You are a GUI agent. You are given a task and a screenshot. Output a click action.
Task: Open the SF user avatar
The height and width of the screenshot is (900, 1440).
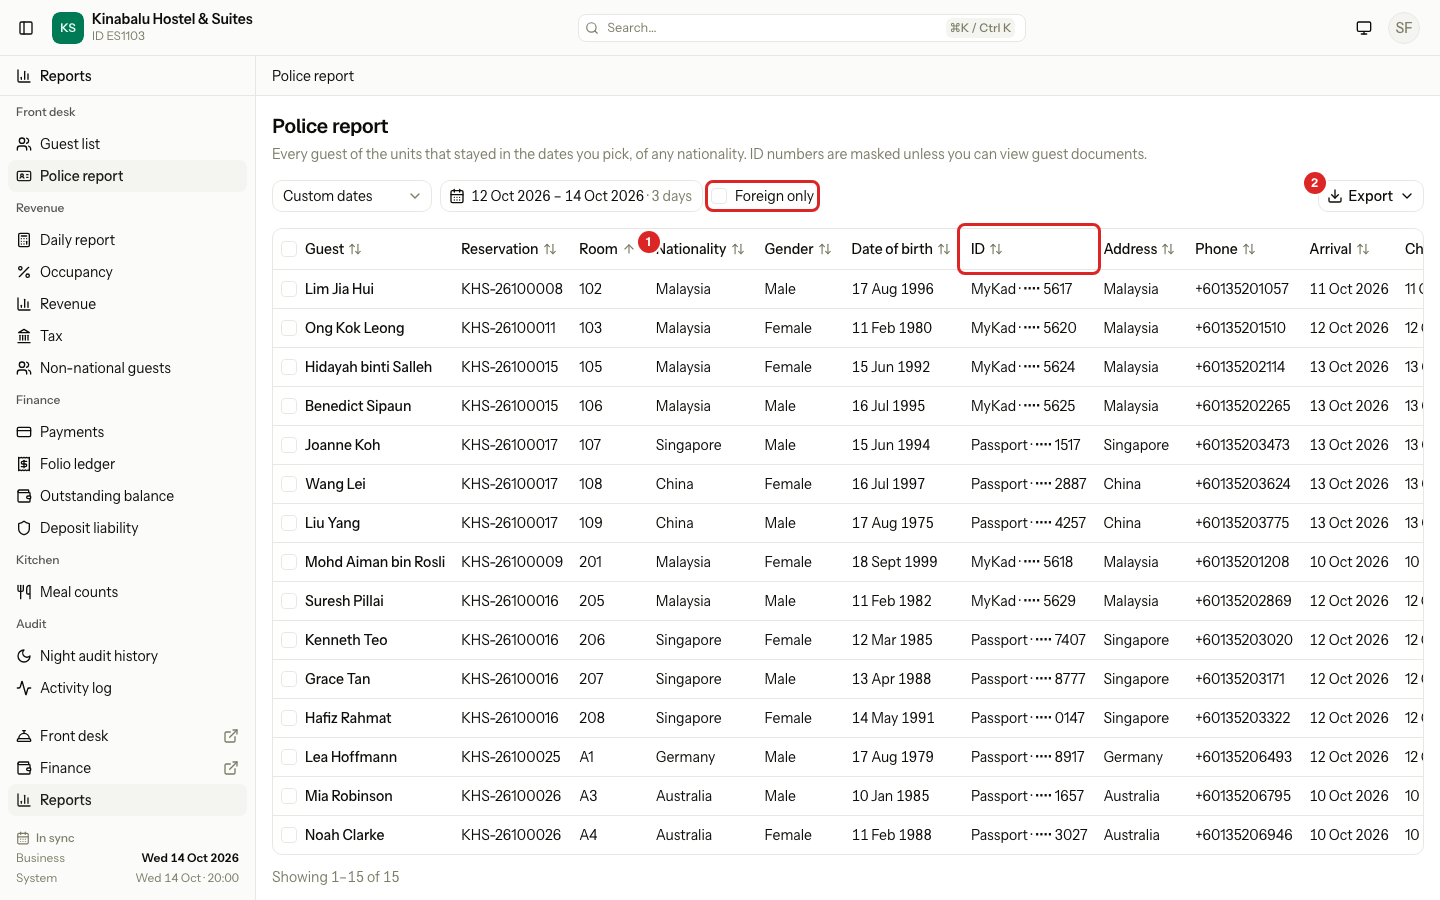(x=1404, y=28)
